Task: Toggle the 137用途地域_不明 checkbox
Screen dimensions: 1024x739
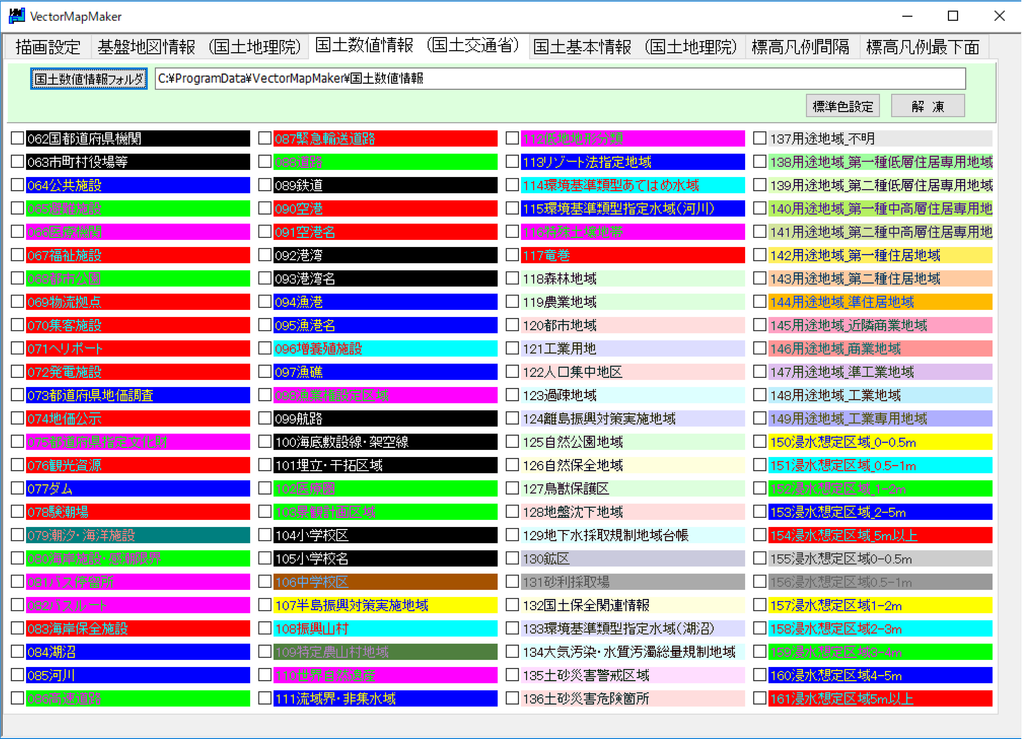Action: [760, 139]
